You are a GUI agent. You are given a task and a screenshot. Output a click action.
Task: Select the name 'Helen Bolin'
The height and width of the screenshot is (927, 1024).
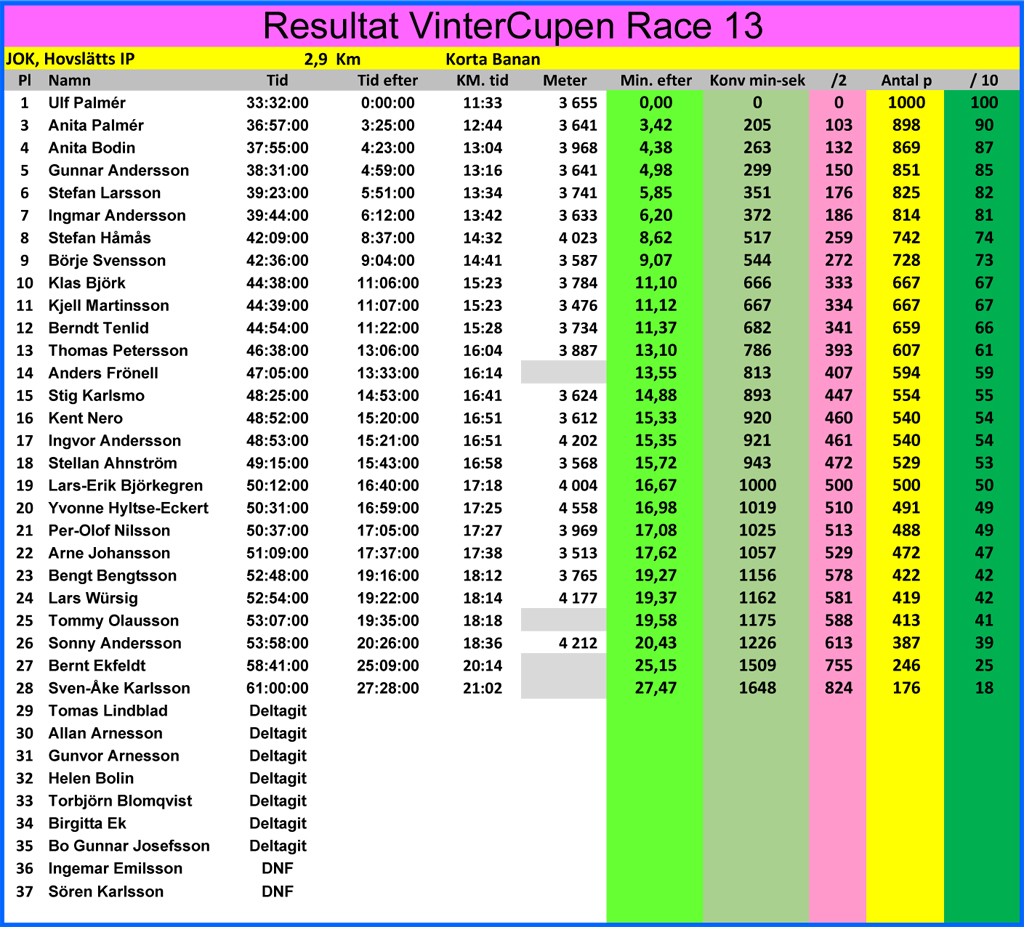point(91,779)
